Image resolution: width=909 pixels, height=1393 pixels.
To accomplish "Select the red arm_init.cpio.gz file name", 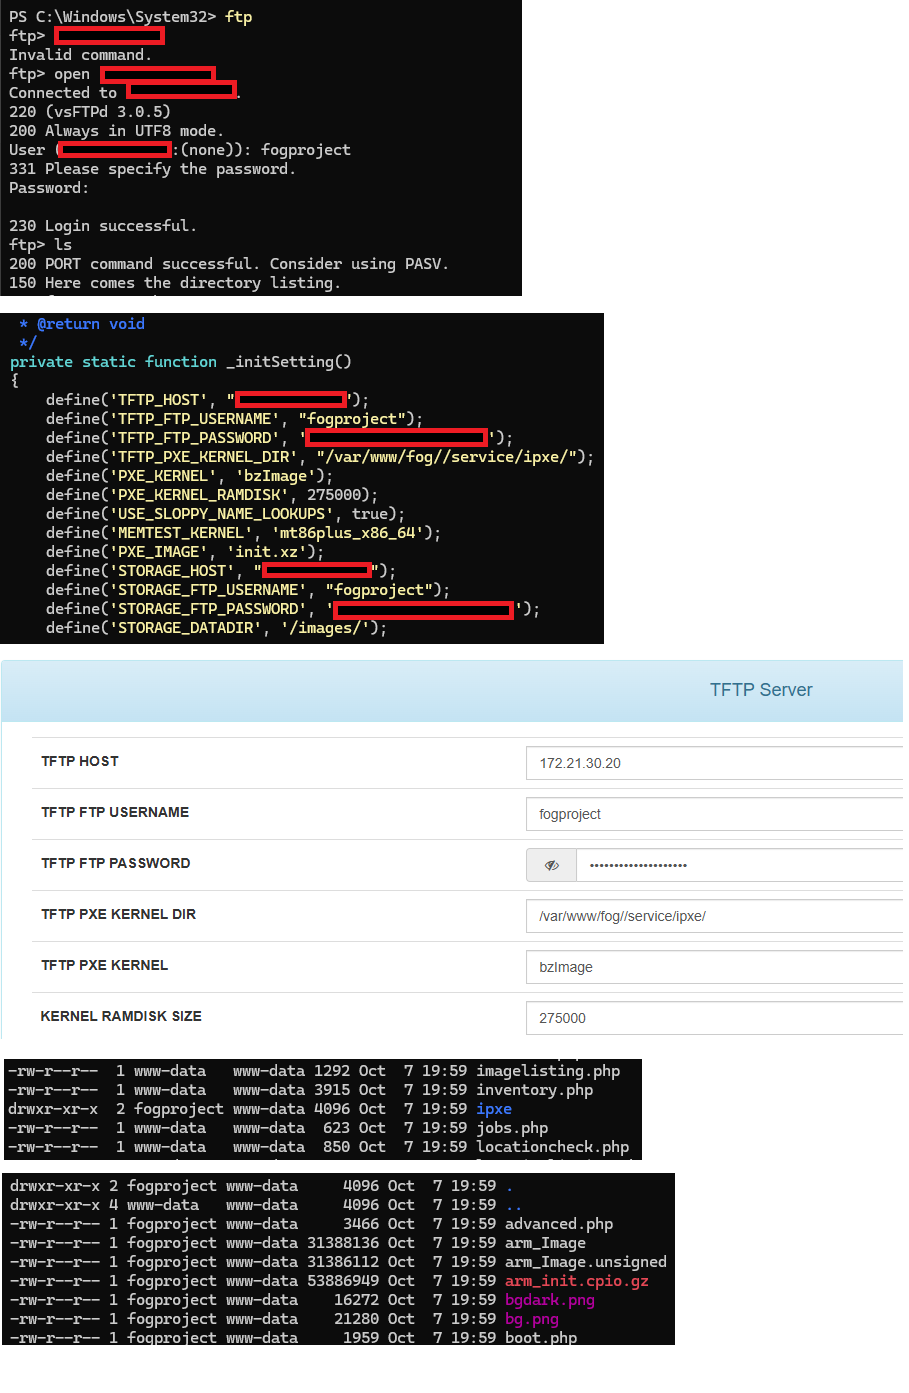I will pos(577,1281).
